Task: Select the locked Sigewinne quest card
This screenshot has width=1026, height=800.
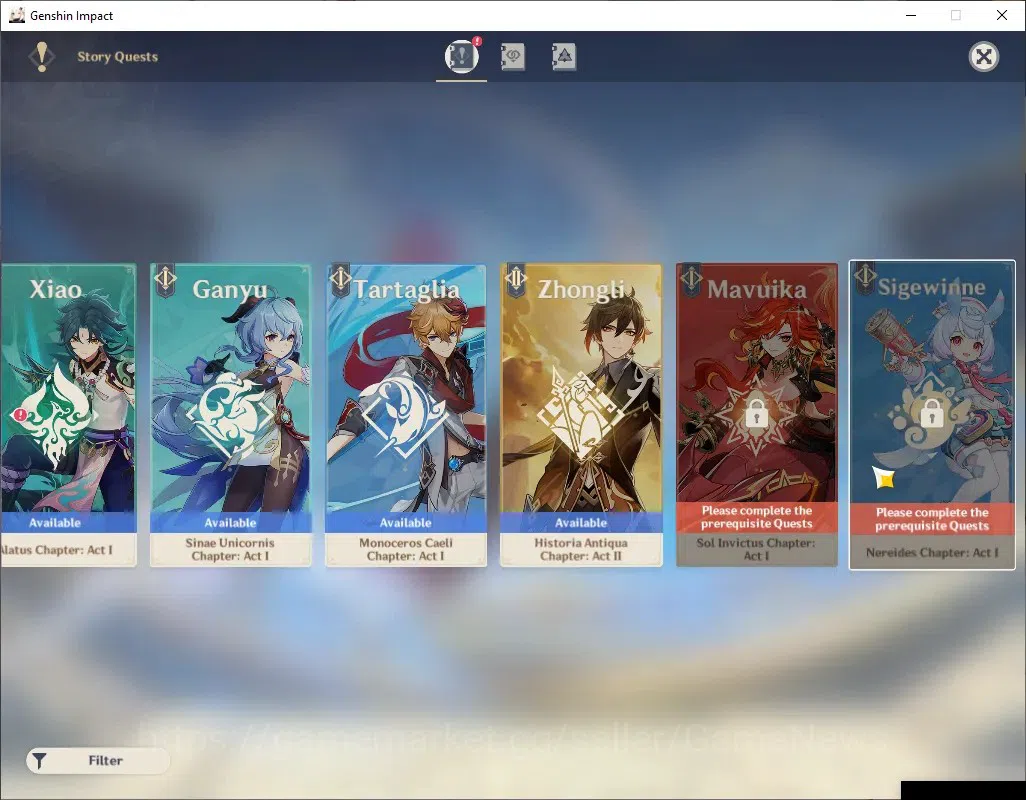Action: pos(932,415)
